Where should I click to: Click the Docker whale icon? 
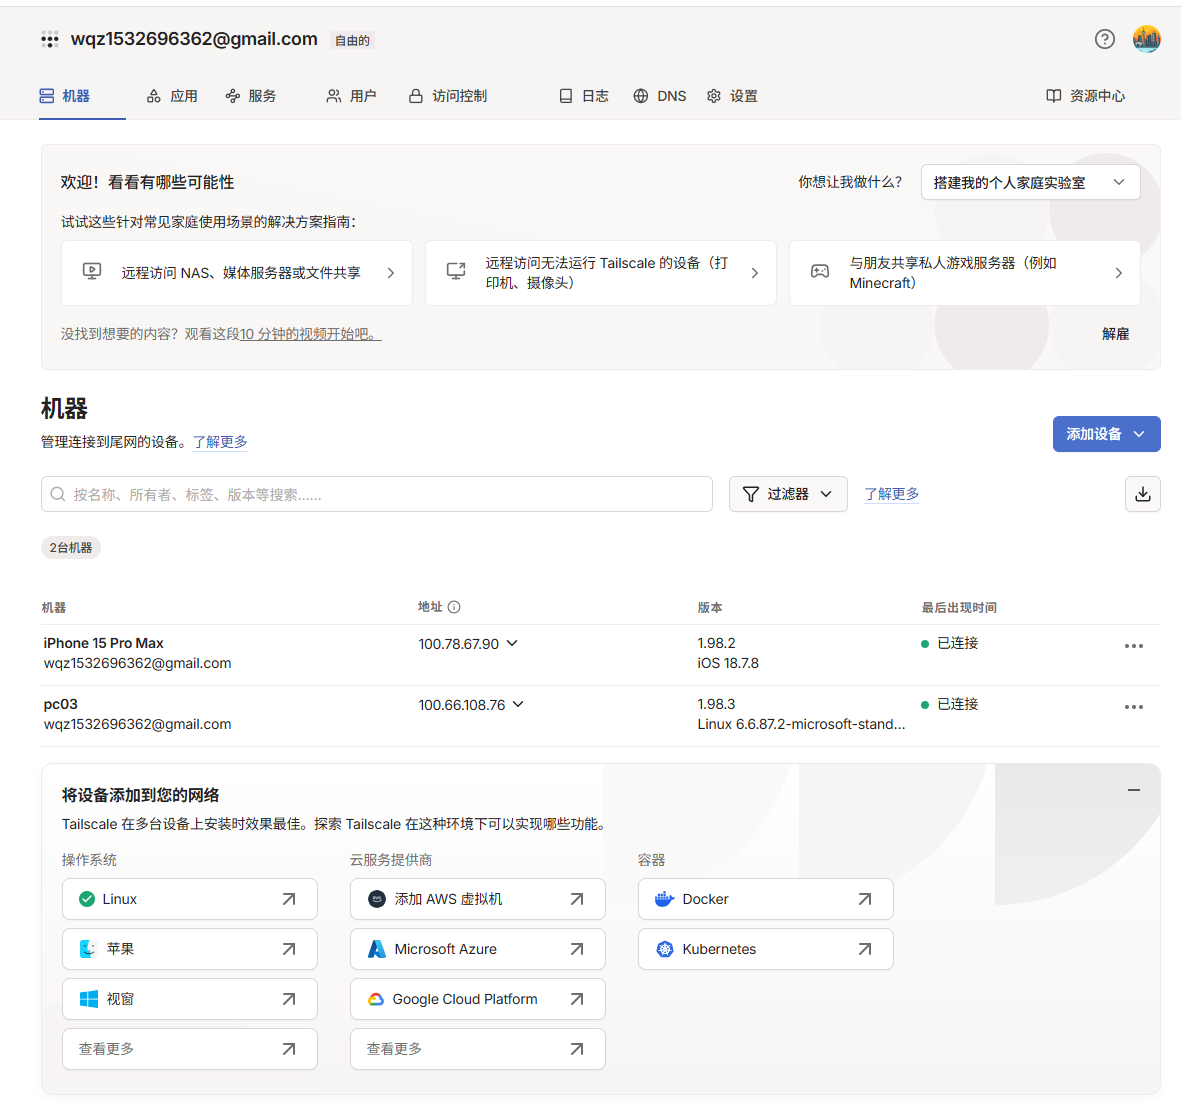[x=664, y=899]
